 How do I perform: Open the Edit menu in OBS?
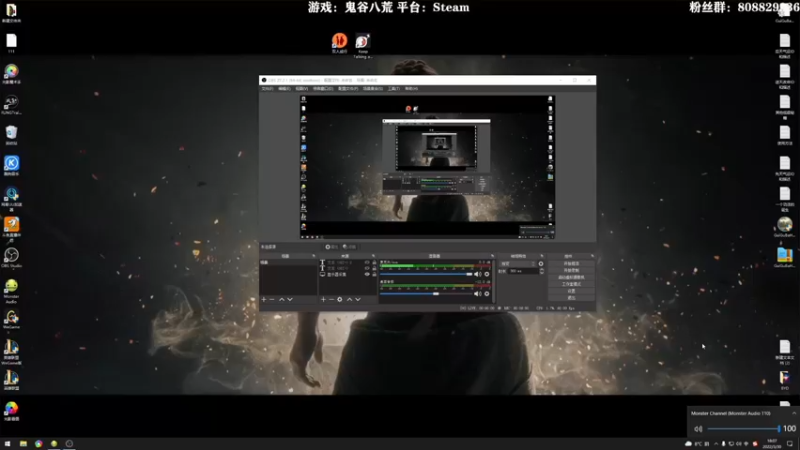tap(284, 89)
